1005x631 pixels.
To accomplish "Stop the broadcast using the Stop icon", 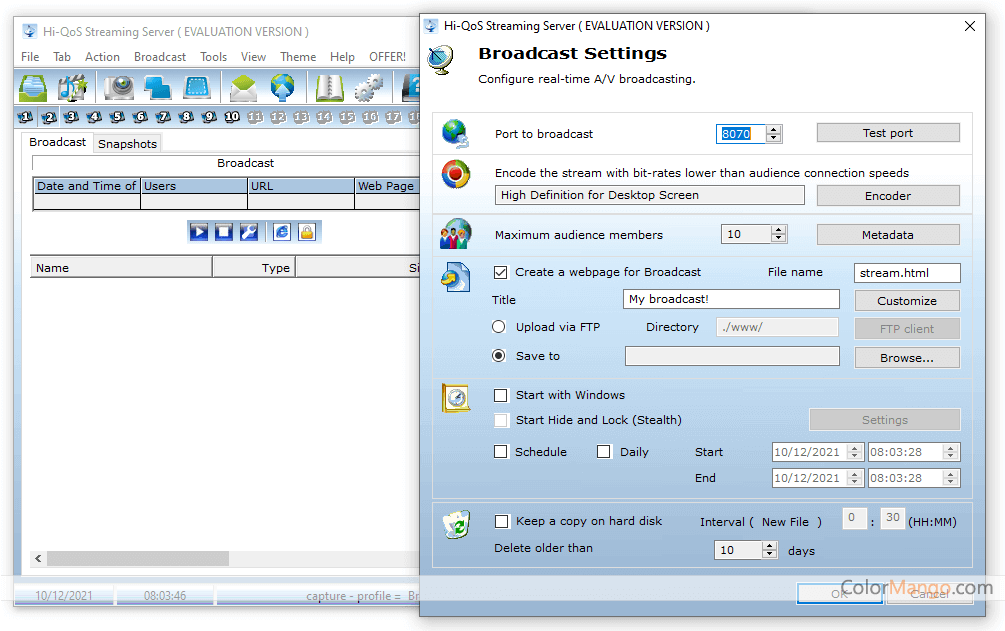I will pyautogui.click(x=224, y=231).
